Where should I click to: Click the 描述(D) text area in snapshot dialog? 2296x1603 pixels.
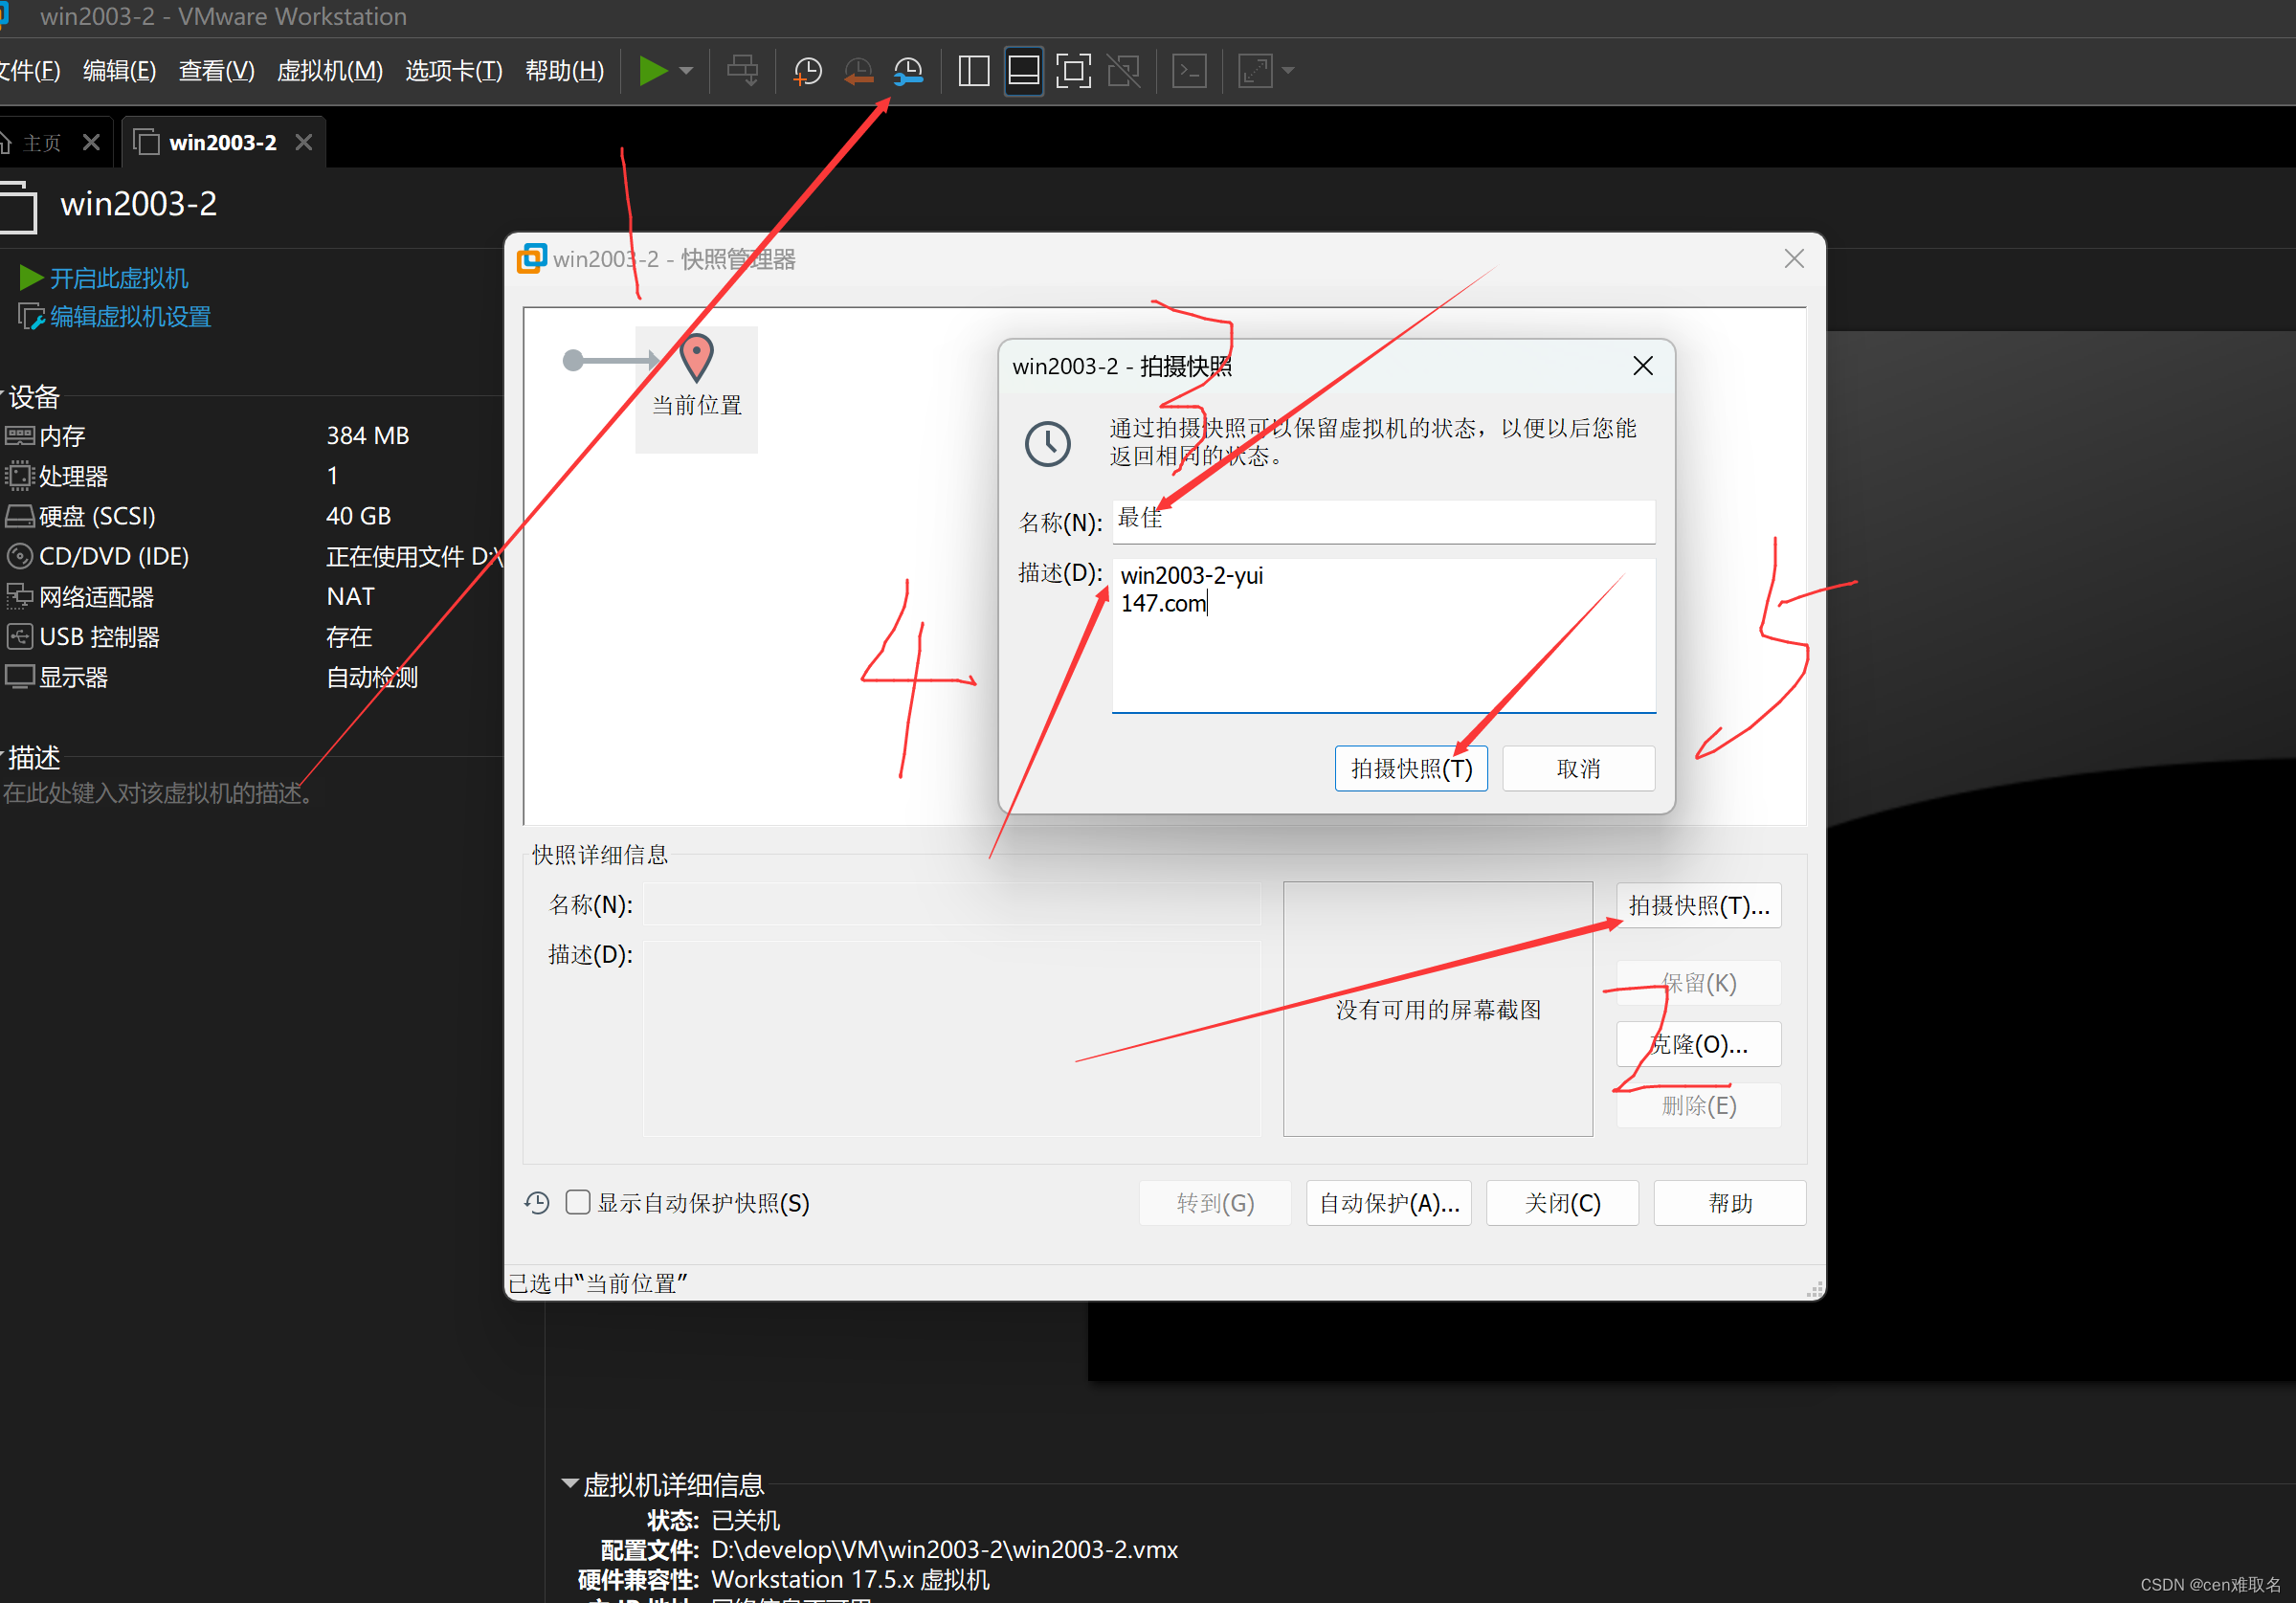[1383, 635]
